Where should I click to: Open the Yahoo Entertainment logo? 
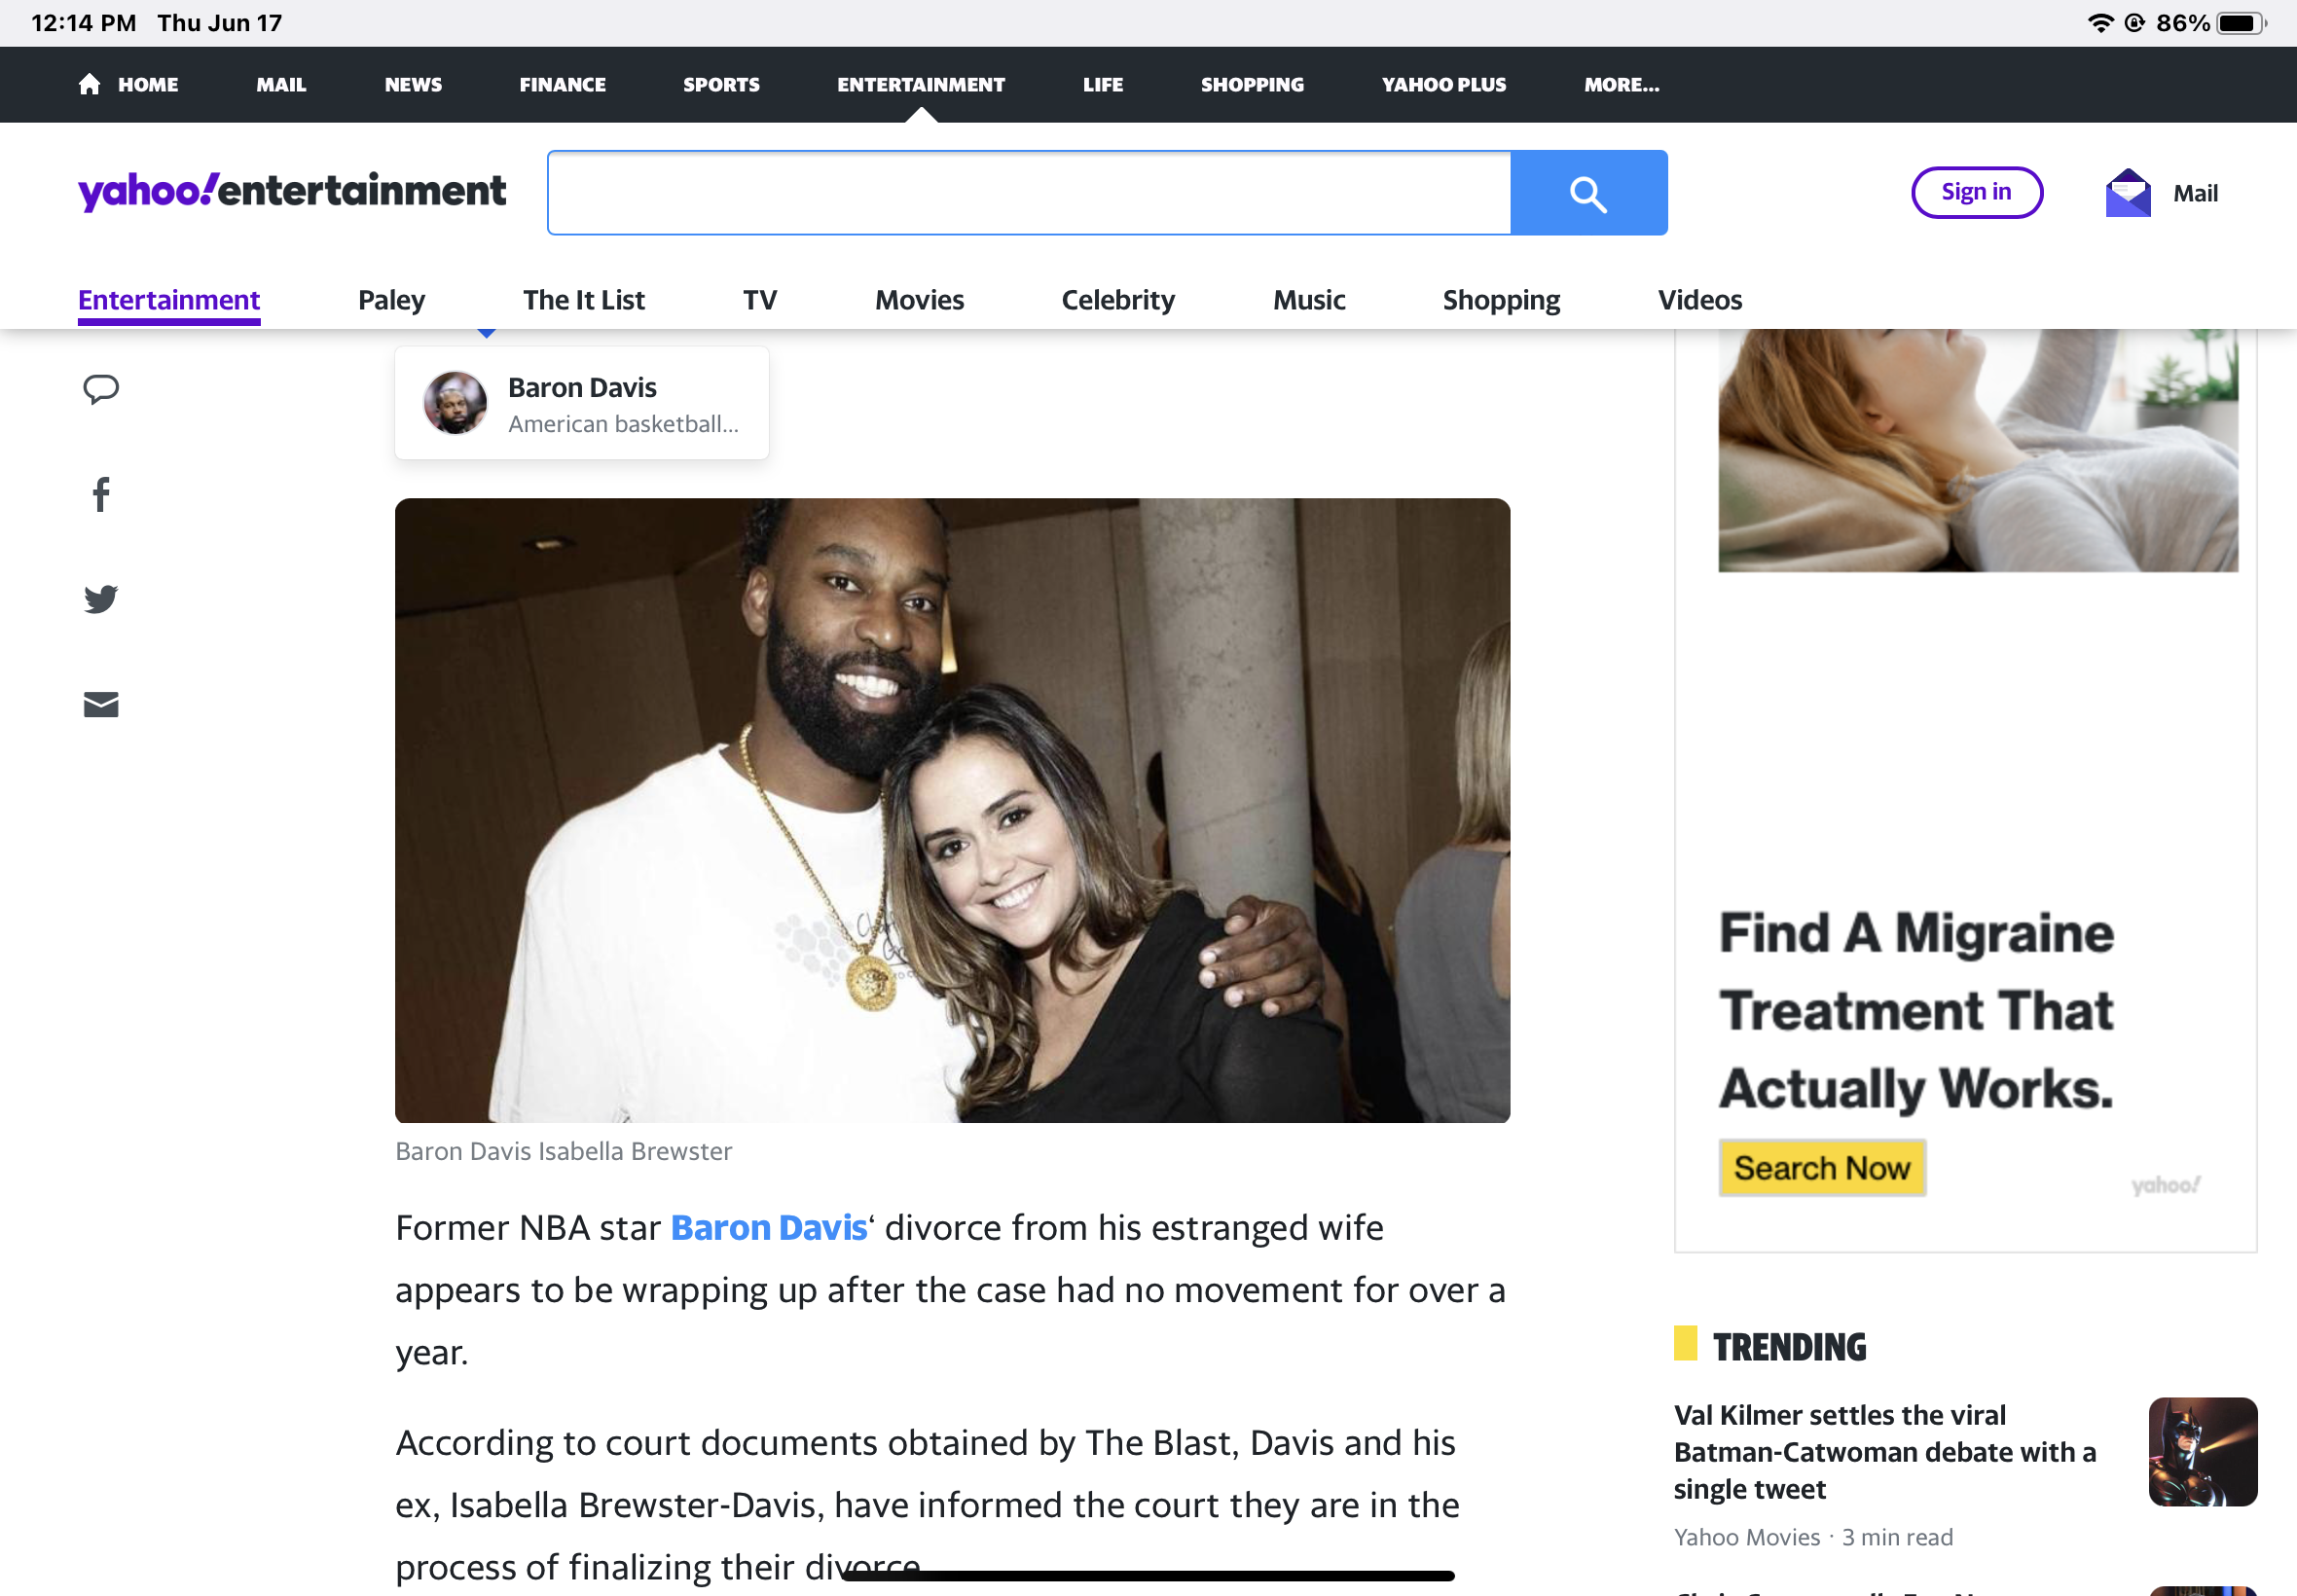[x=292, y=190]
